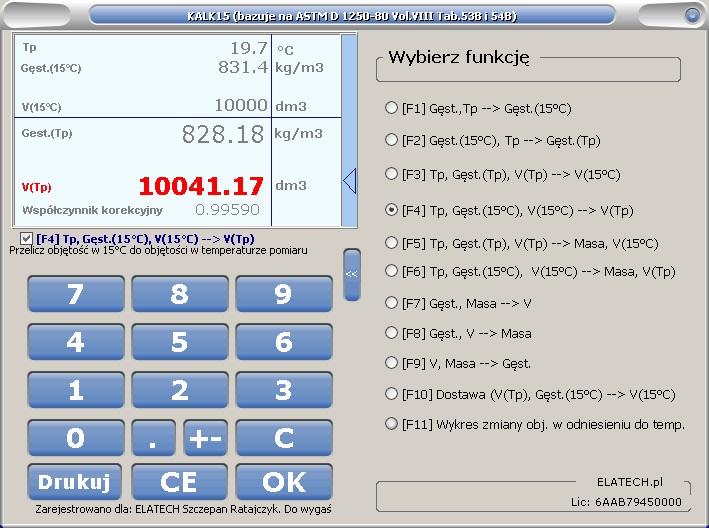709x528 pixels.
Task: Click the round blue button in title bar
Action: click(x=692, y=15)
